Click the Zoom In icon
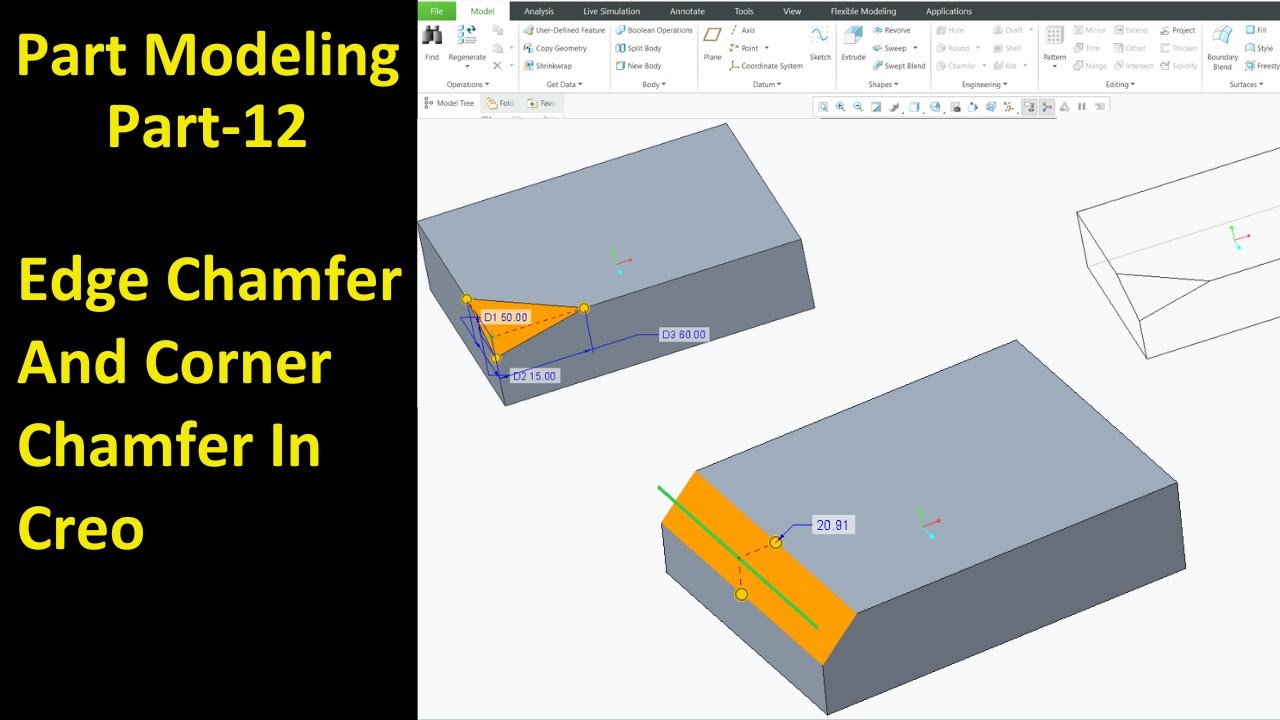The image size is (1280, 720). [840, 106]
